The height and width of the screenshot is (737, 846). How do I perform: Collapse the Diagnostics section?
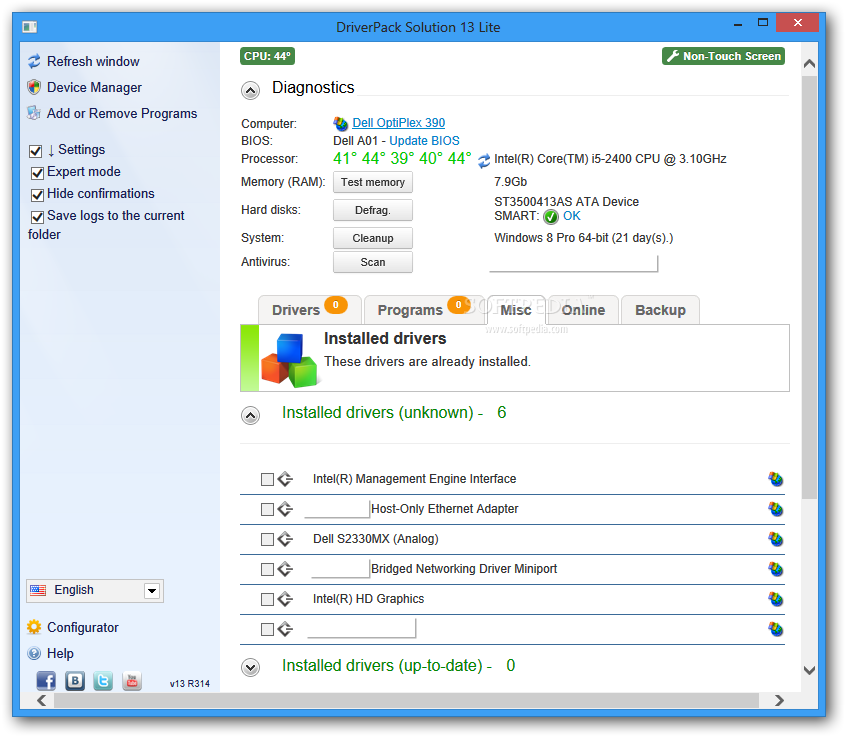pyautogui.click(x=250, y=91)
